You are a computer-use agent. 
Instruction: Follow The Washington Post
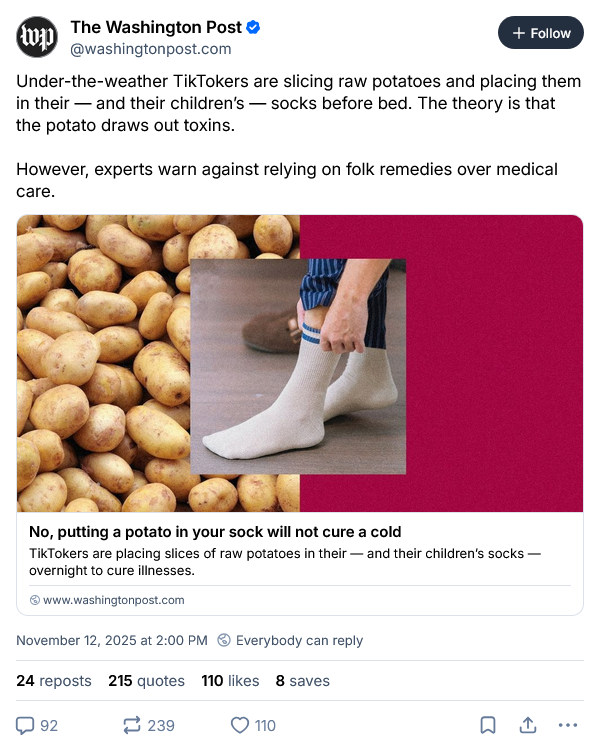540,33
